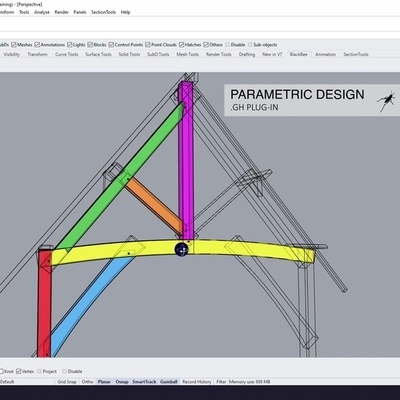Screen dimensions: 400x400
Task: Toggle Planar mode in the status bar
Action: tap(104, 382)
